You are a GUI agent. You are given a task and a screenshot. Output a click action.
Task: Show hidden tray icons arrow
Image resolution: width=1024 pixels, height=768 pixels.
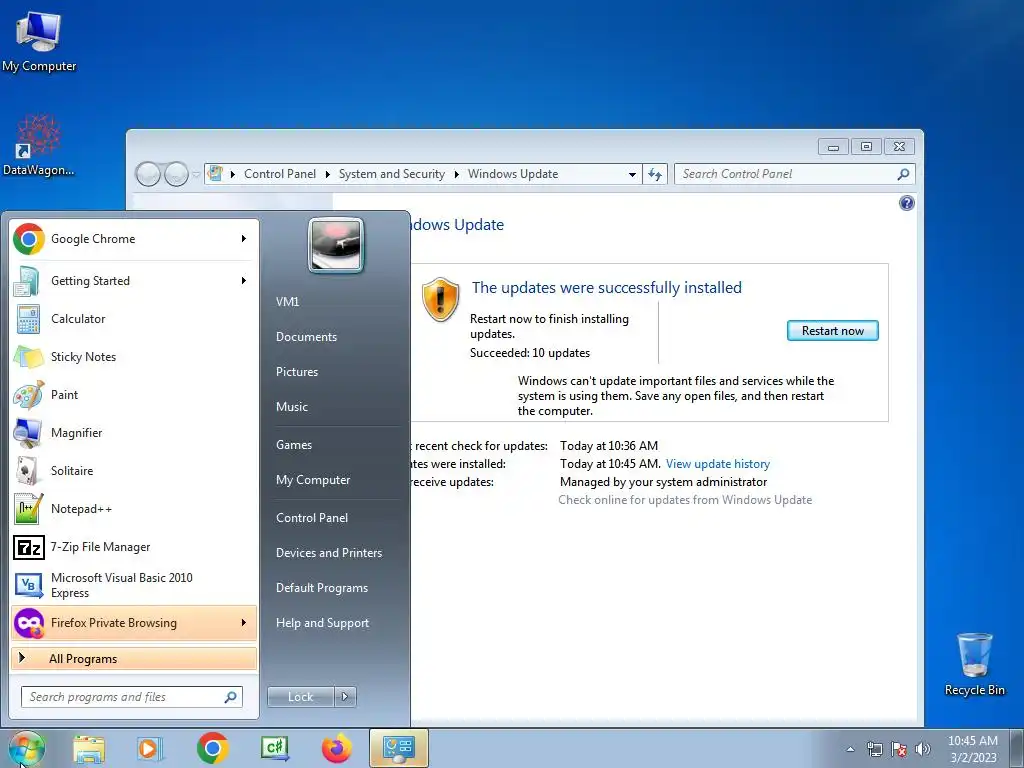pos(850,749)
